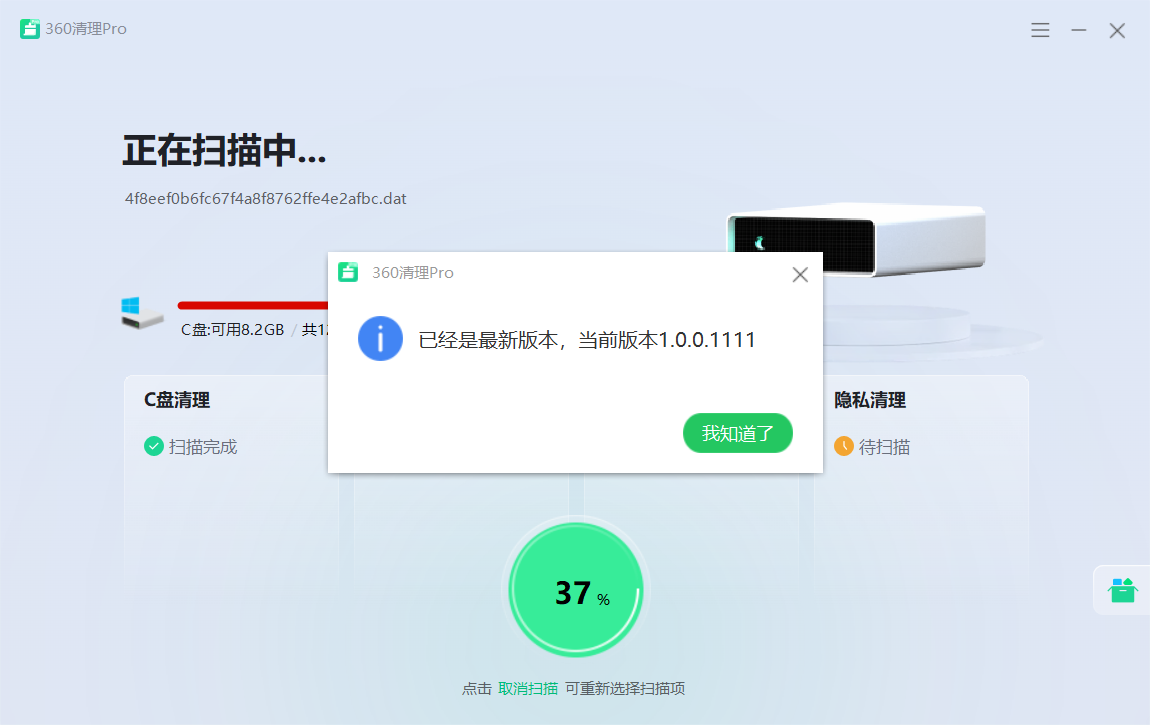Viewport: 1150px width, 725px height.
Task: Click the blue info icon in dialog
Action: [380, 339]
